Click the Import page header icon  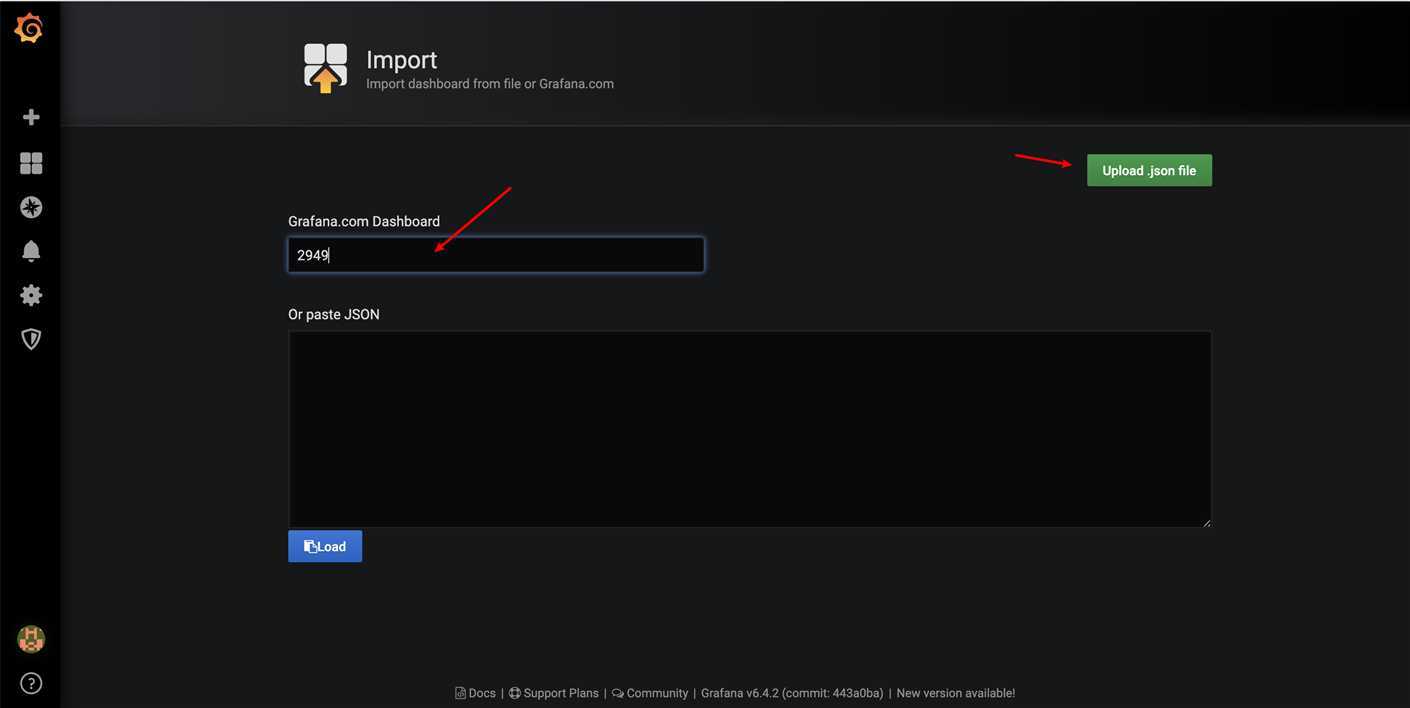[x=325, y=68]
